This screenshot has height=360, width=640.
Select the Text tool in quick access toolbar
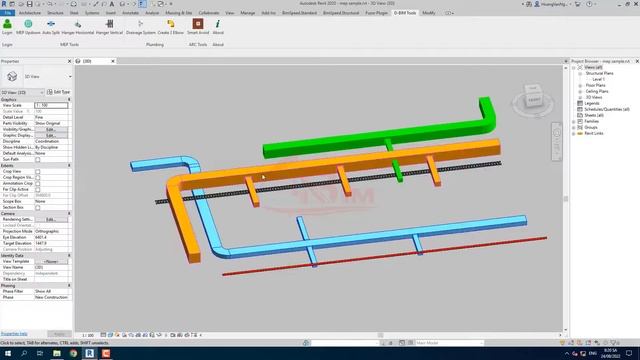[111, 4]
